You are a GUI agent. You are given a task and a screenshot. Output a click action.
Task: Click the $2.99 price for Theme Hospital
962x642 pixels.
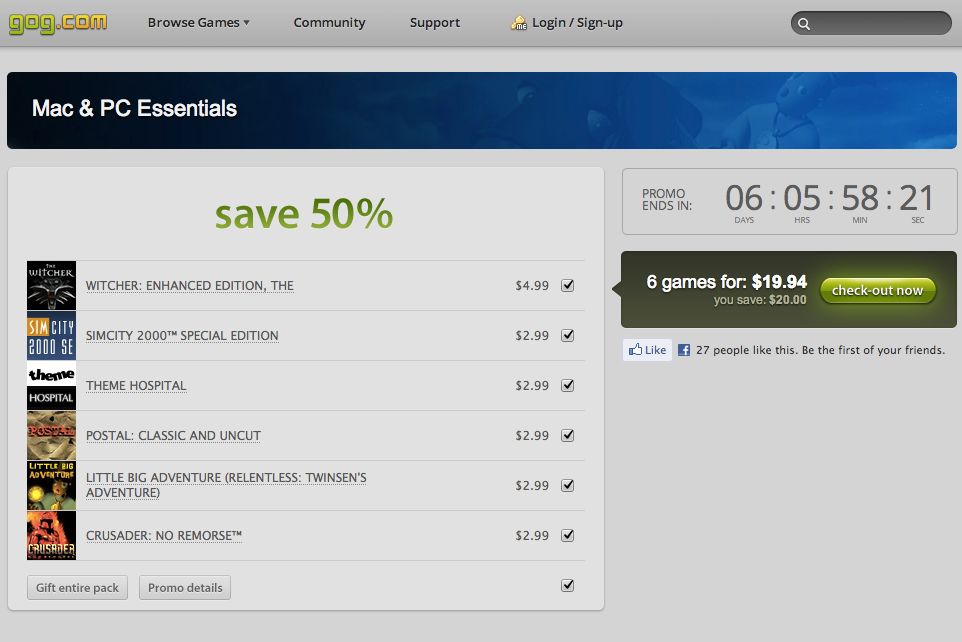(x=532, y=385)
